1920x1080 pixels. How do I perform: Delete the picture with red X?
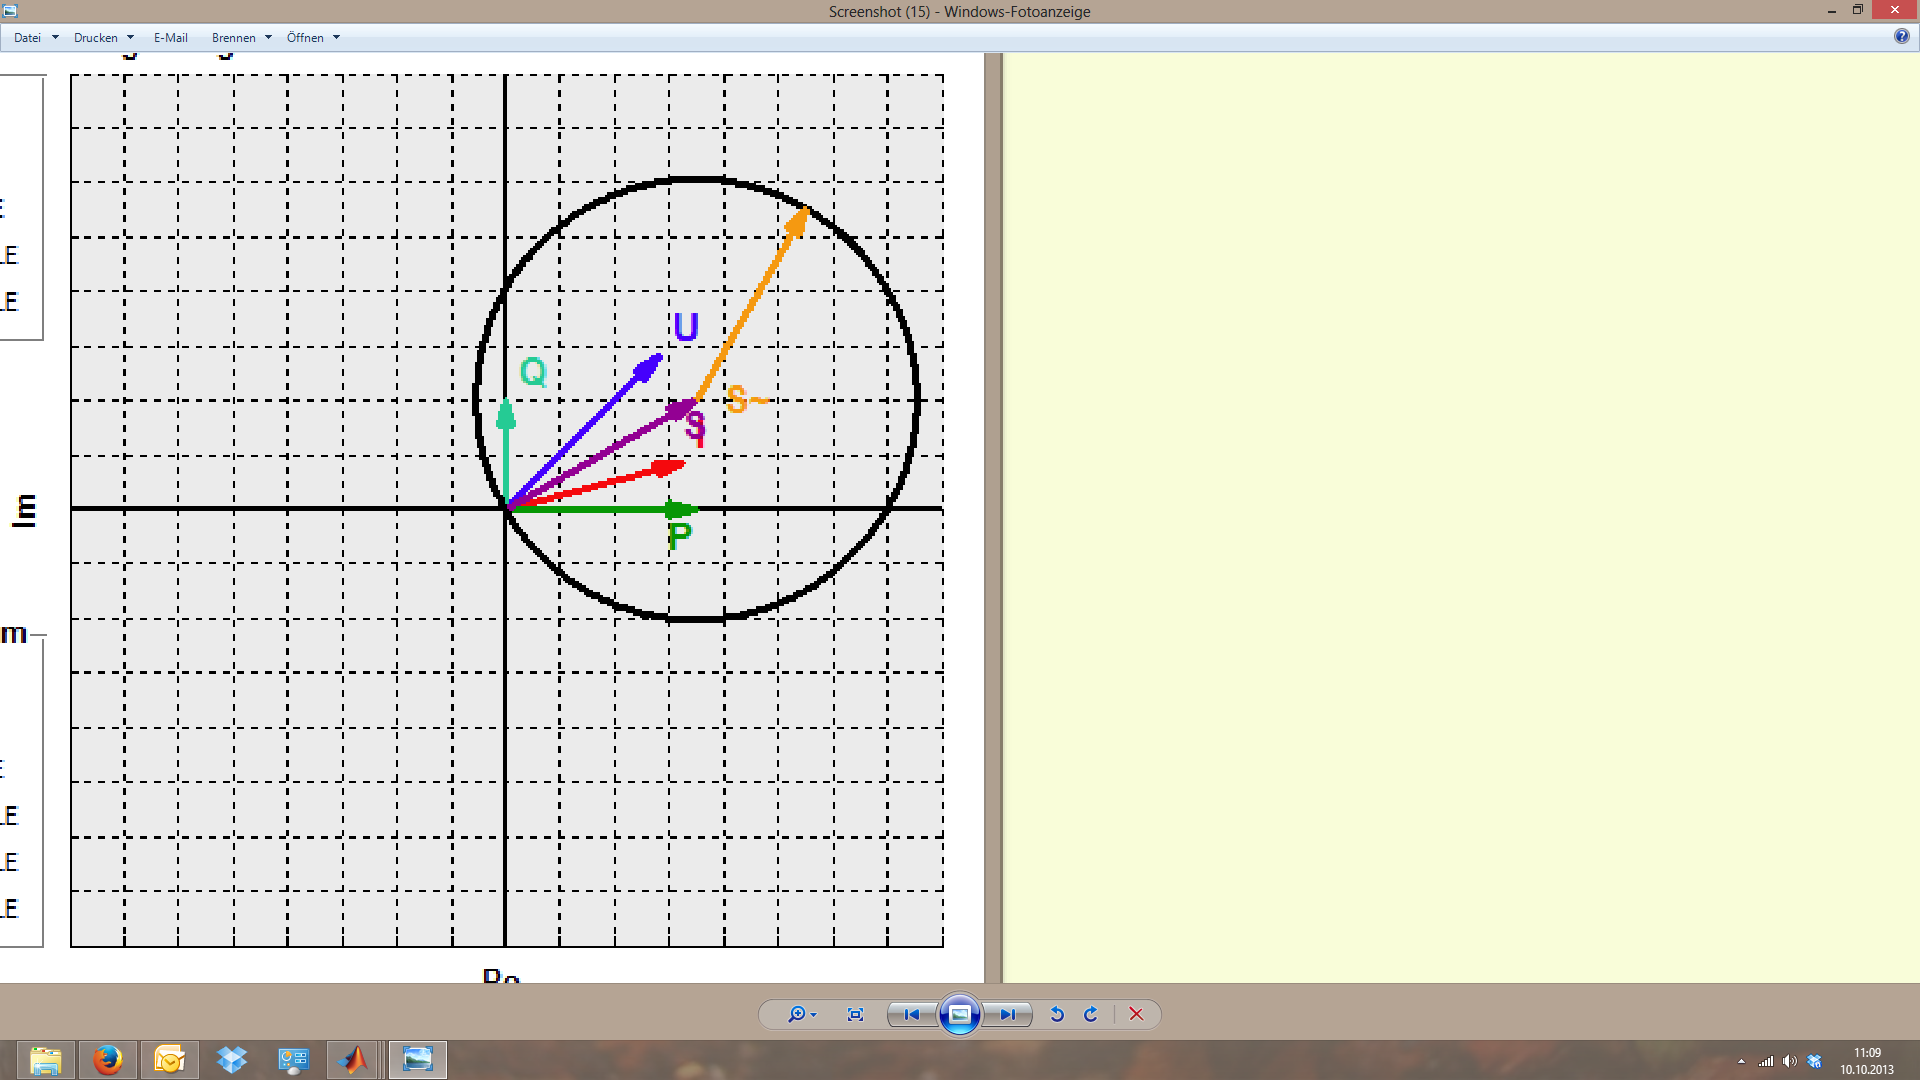pos(1136,1014)
